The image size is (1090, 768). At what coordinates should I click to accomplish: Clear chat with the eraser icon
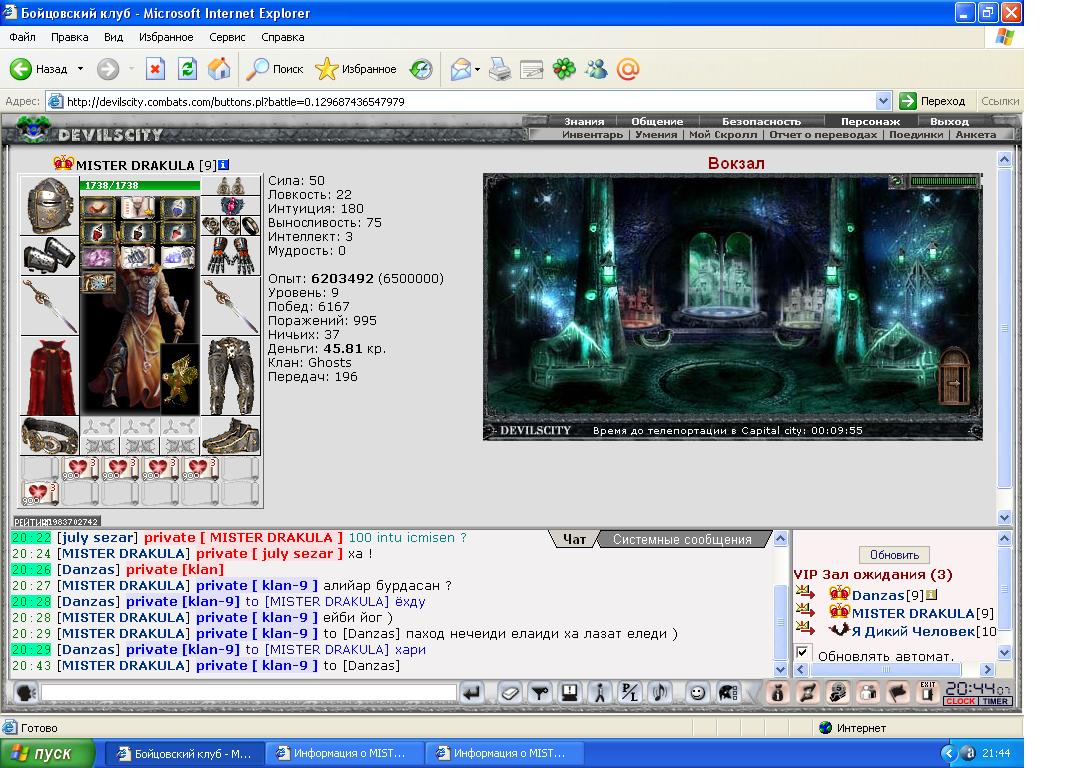(x=510, y=692)
